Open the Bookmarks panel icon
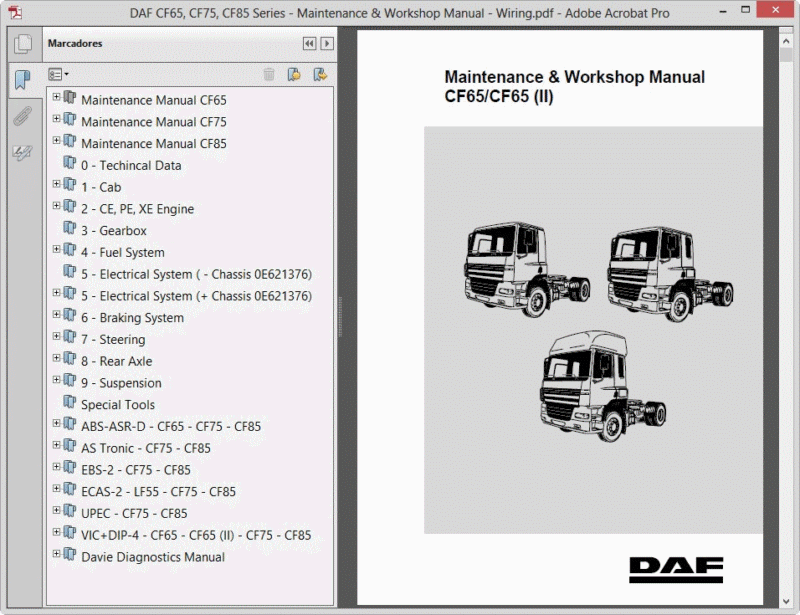This screenshot has width=800, height=615. [23, 80]
